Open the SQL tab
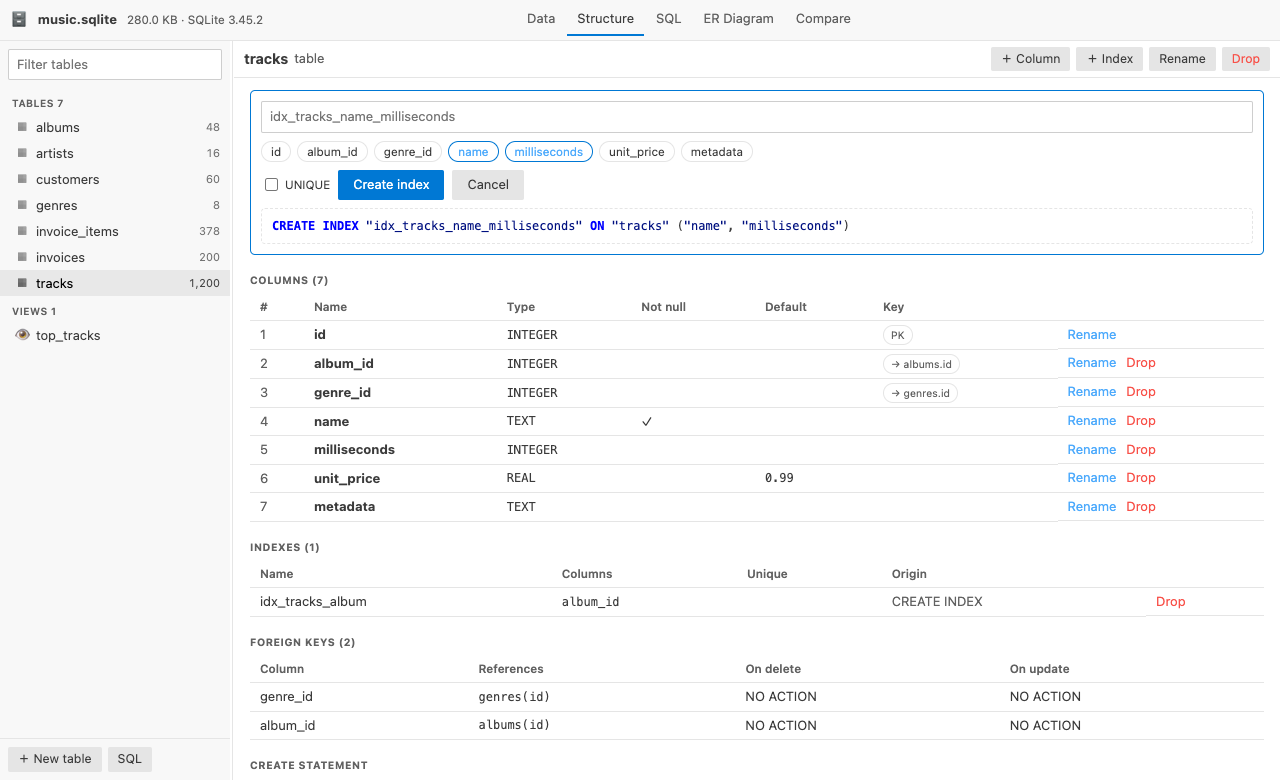The height and width of the screenshot is (780, 1280). click(669, 18)
